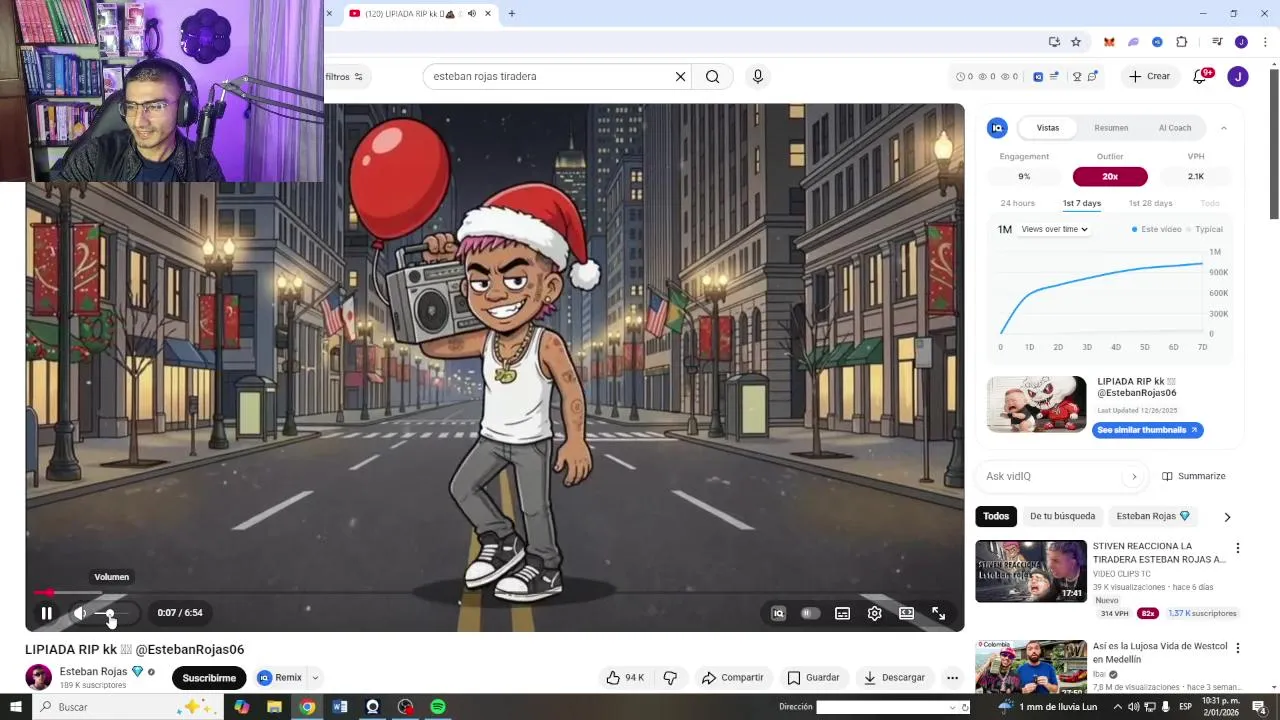Select the 1st 7 days range
Image resolution: width=1280 pixels, height=720 pixels.
click(x=1081, y=203)
